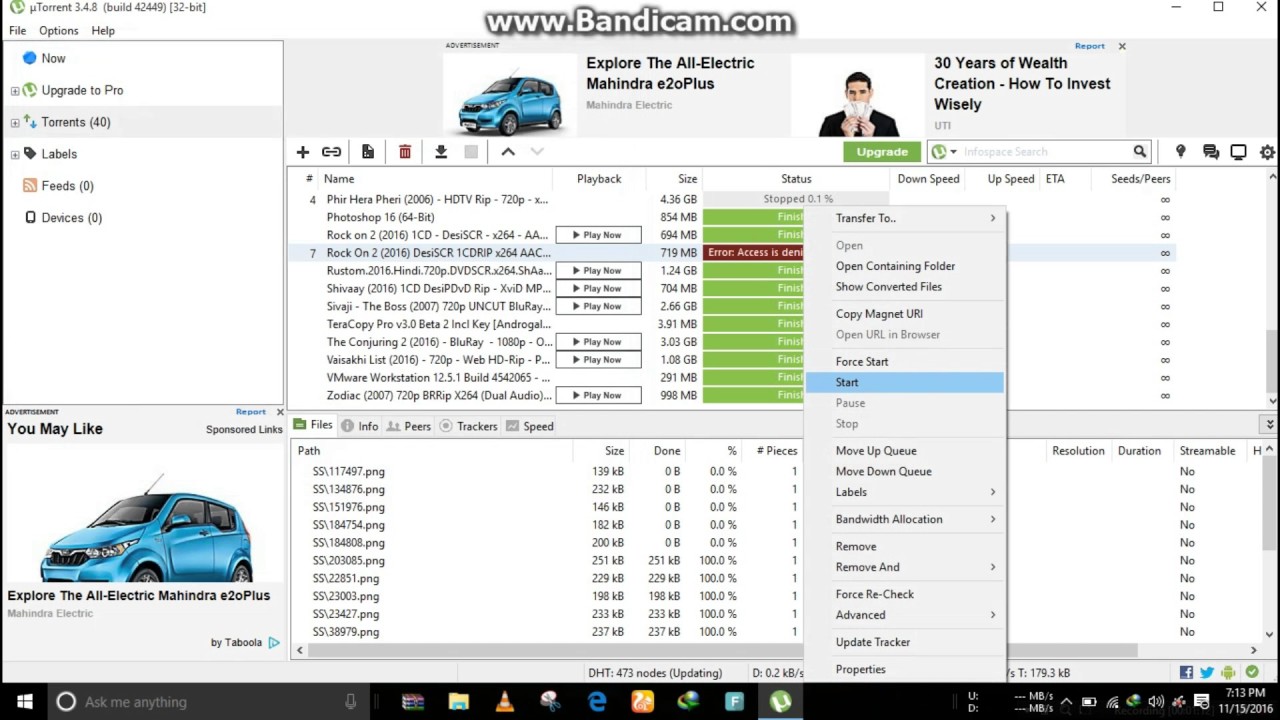Image resolution: width=1280 pixels, height=720 pixels.
Task: Open VLC media player from taskbar
Action: click(505, 702)
